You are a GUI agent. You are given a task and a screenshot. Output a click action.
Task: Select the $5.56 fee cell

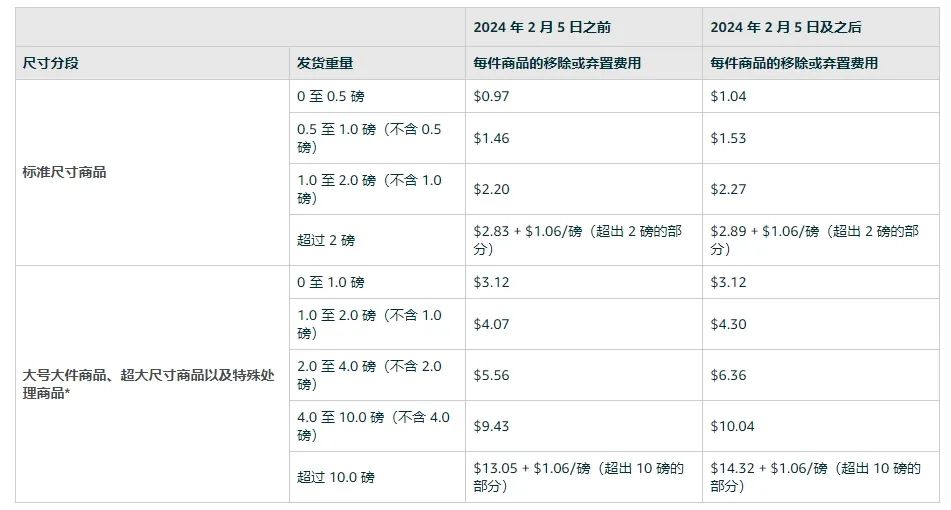(491, 375)
